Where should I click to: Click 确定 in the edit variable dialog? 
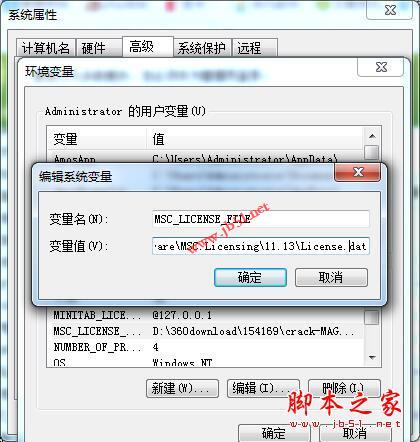point(250,277)
